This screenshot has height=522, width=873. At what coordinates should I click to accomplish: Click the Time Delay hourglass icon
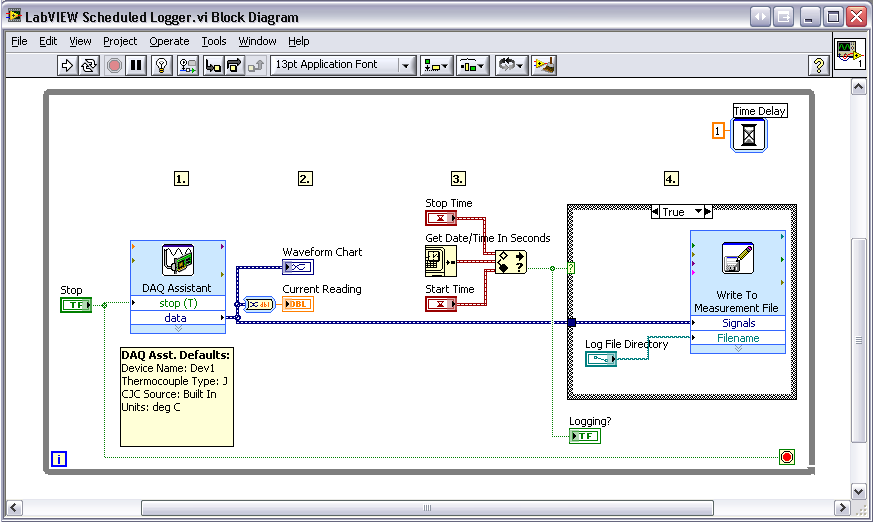(x=748, y=134)
